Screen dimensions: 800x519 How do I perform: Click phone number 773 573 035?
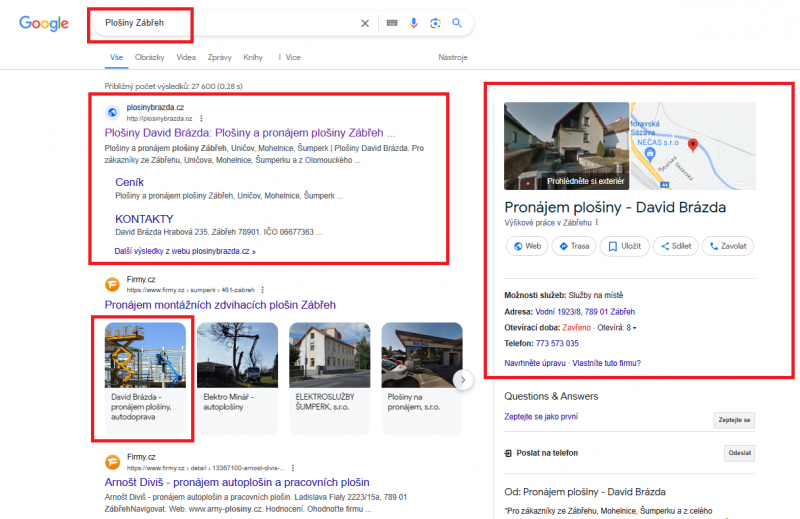557,343
